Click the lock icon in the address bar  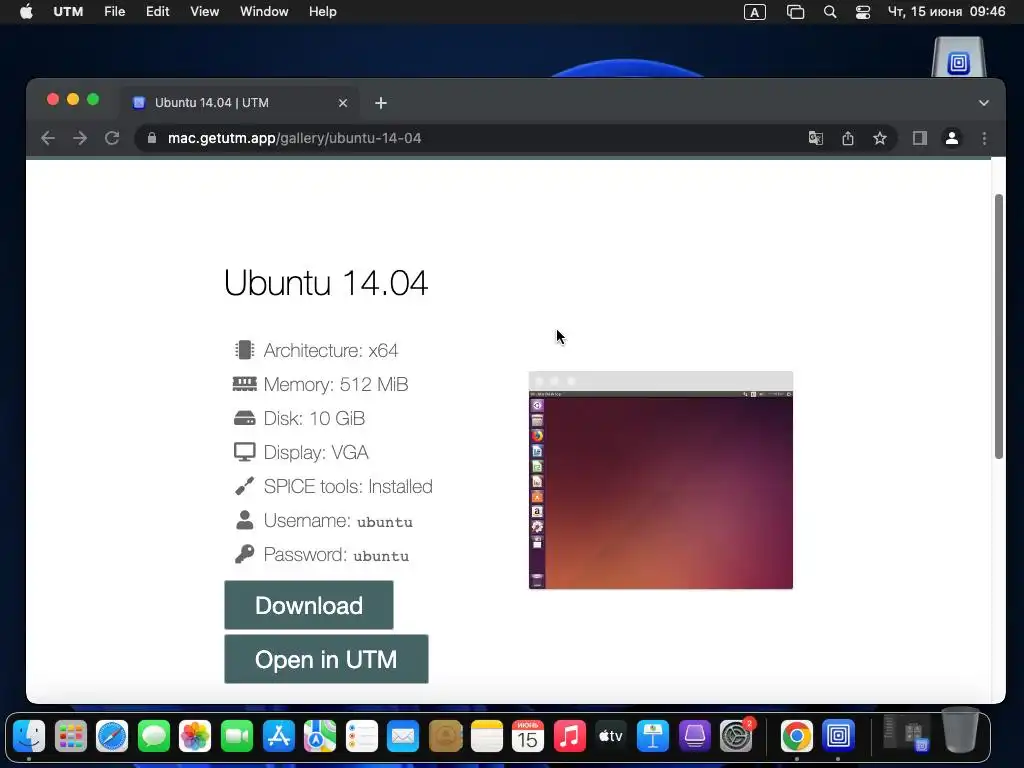[x=152, y=138]
